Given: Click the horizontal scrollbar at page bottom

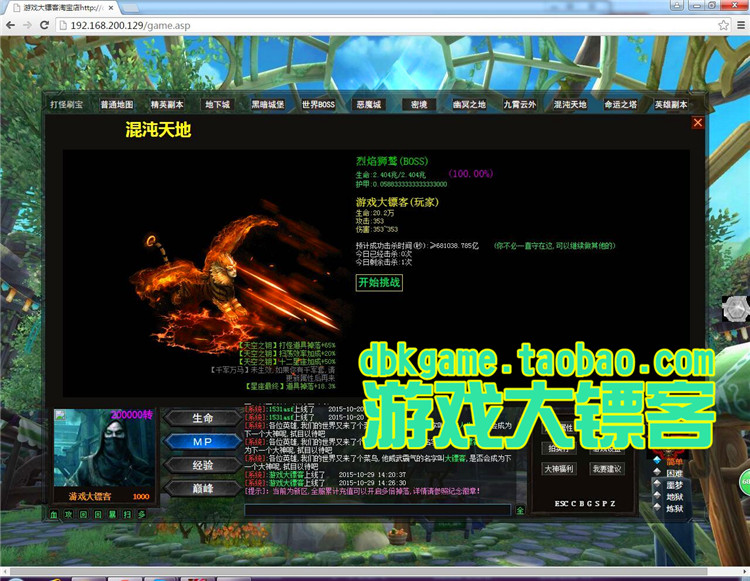Looking at the screenshot, I should coord(358,571).
